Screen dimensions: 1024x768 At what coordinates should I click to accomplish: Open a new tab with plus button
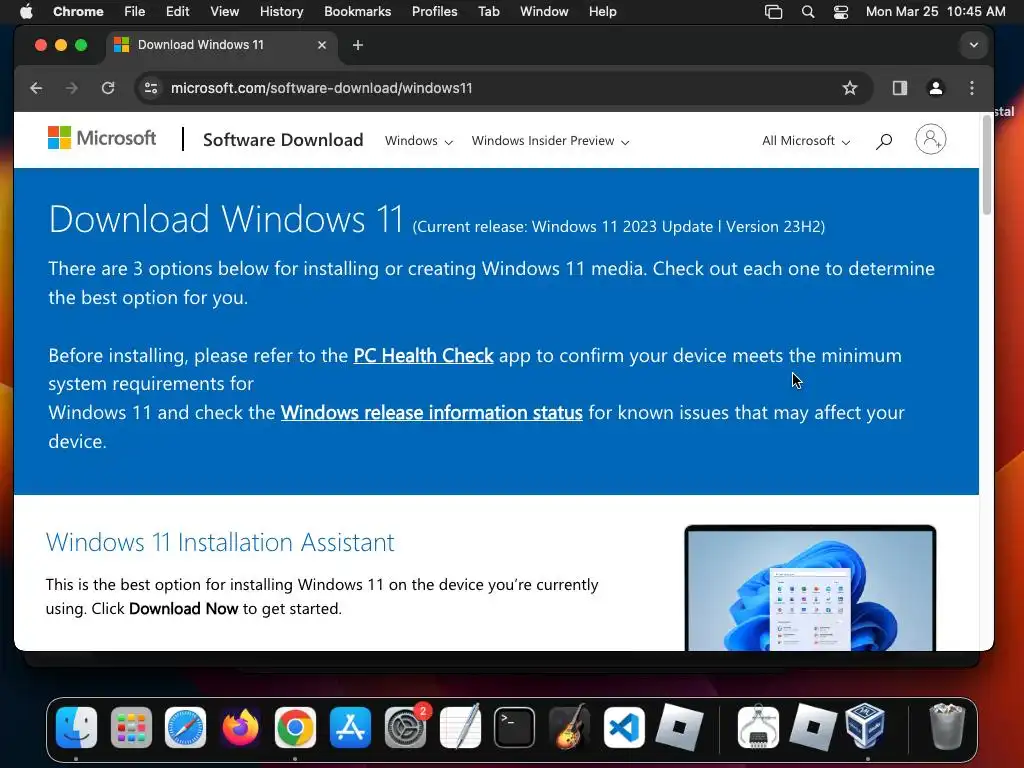pos(357,45)
